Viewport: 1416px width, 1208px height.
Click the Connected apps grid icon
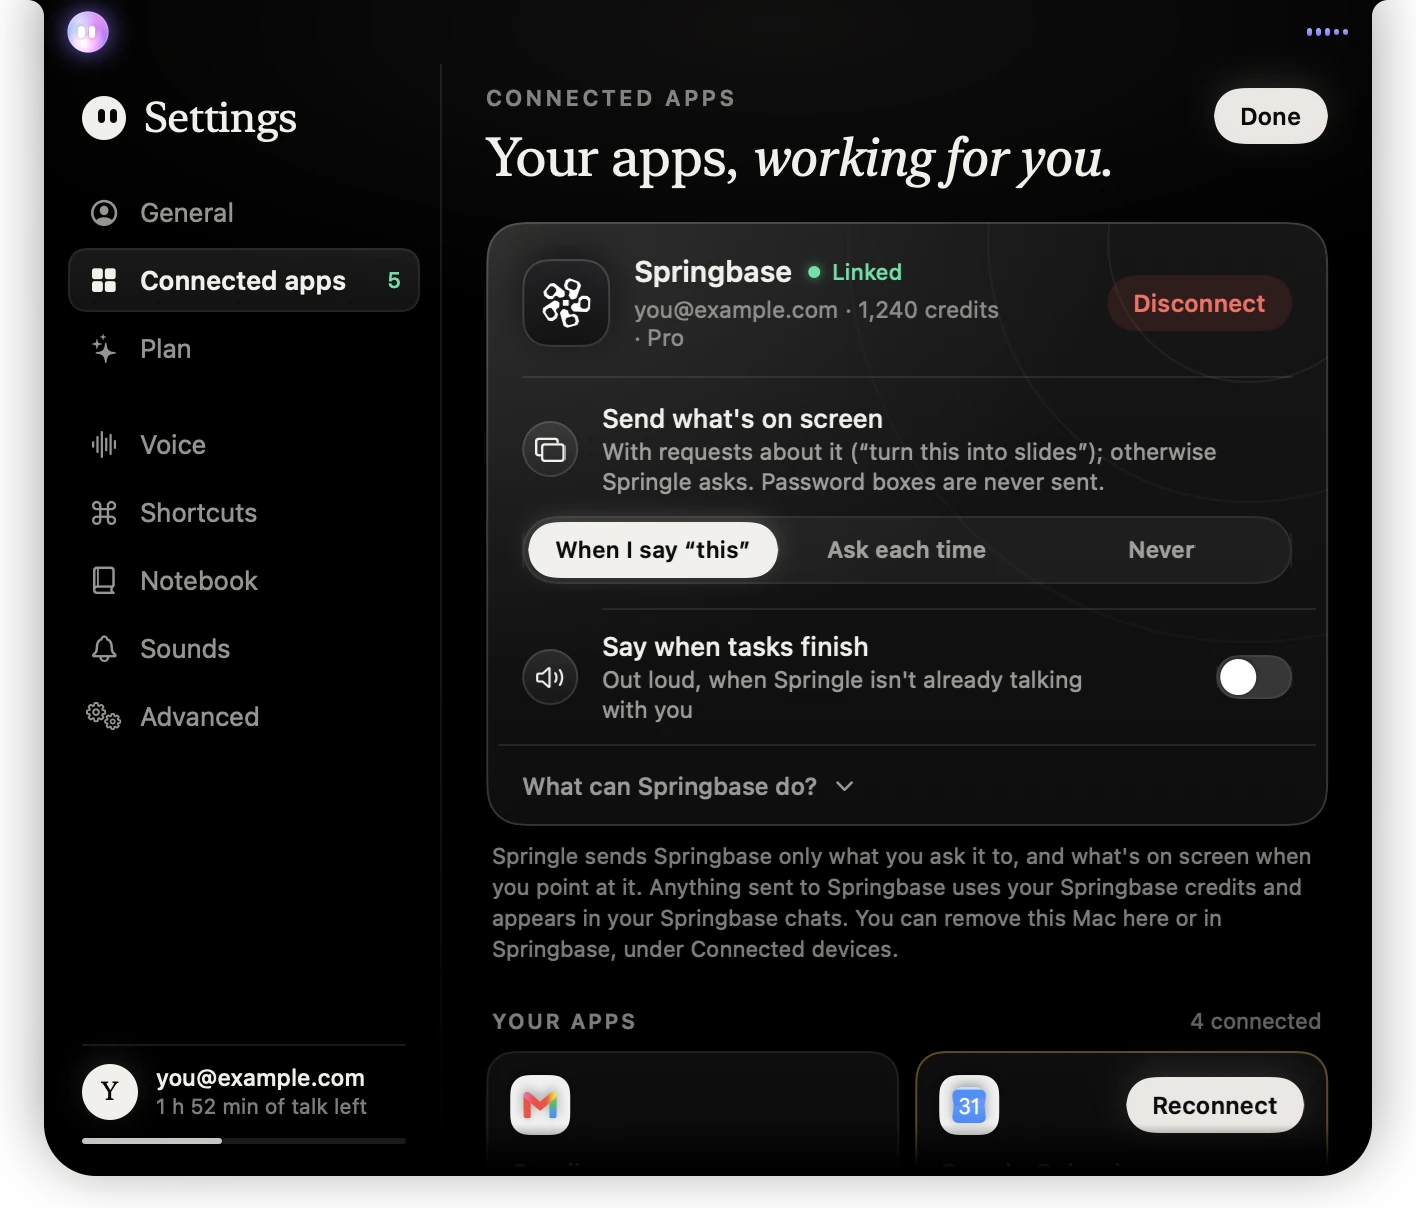tap(104, 281)
